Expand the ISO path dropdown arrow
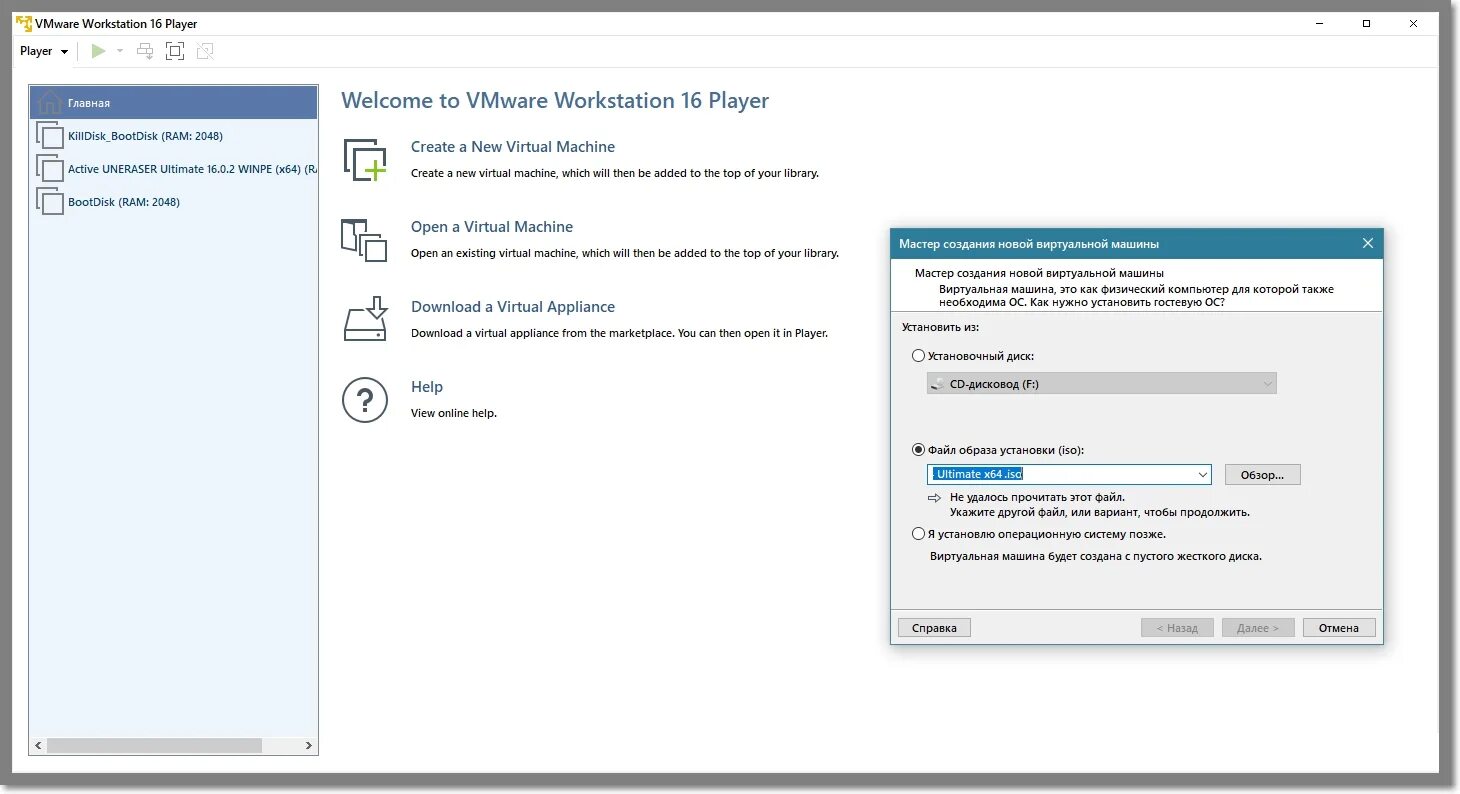The width and height of the screenshot is (1460, 794). [1203, 475]
